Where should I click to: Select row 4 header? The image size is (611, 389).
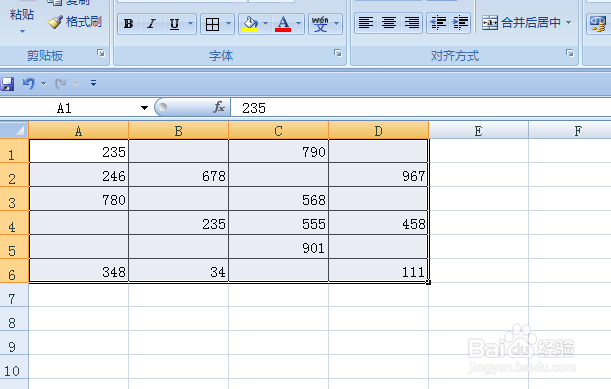click(x=14, y=223)
